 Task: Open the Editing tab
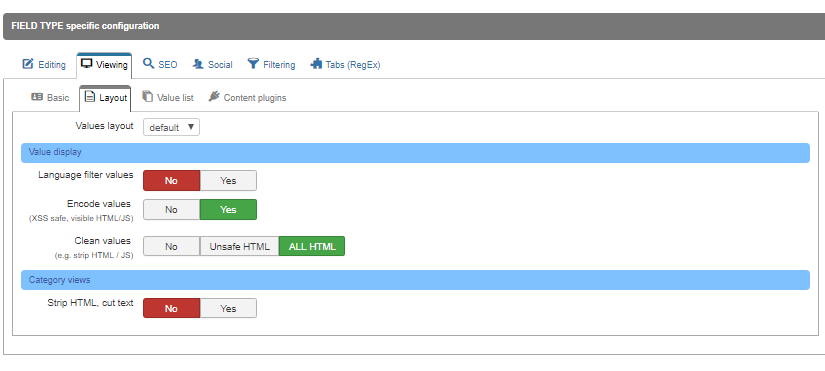coord(44,65)
